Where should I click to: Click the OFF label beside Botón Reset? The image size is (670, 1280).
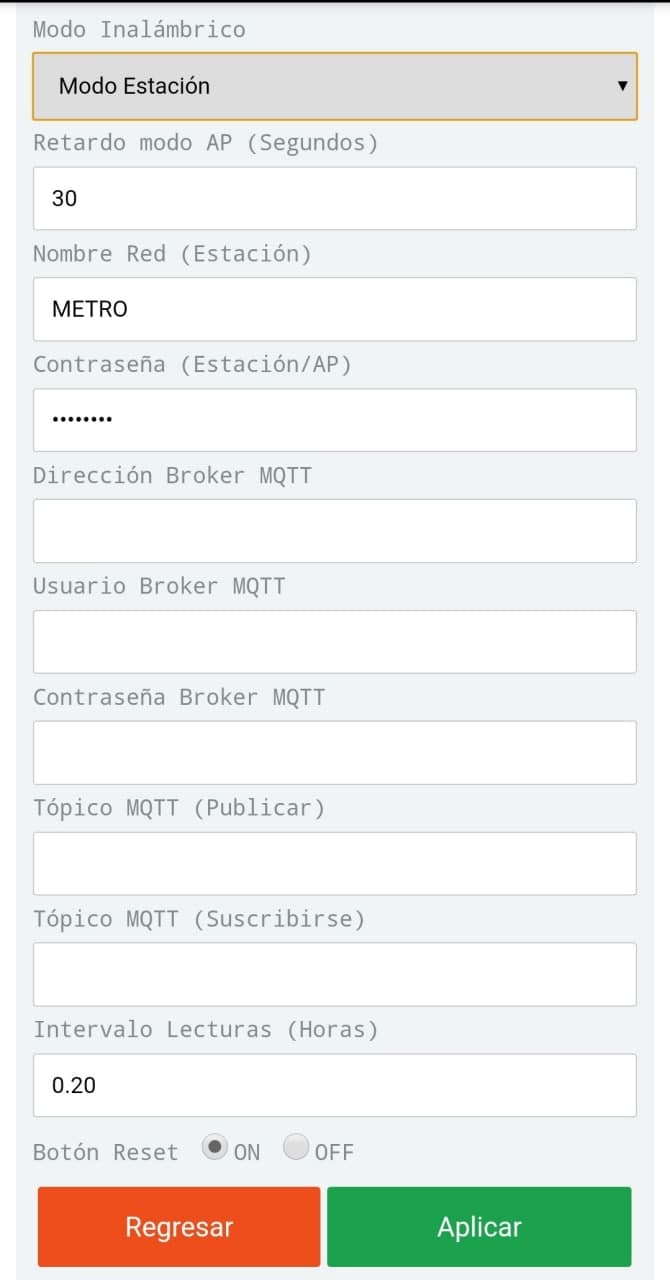pos(334,1152)
